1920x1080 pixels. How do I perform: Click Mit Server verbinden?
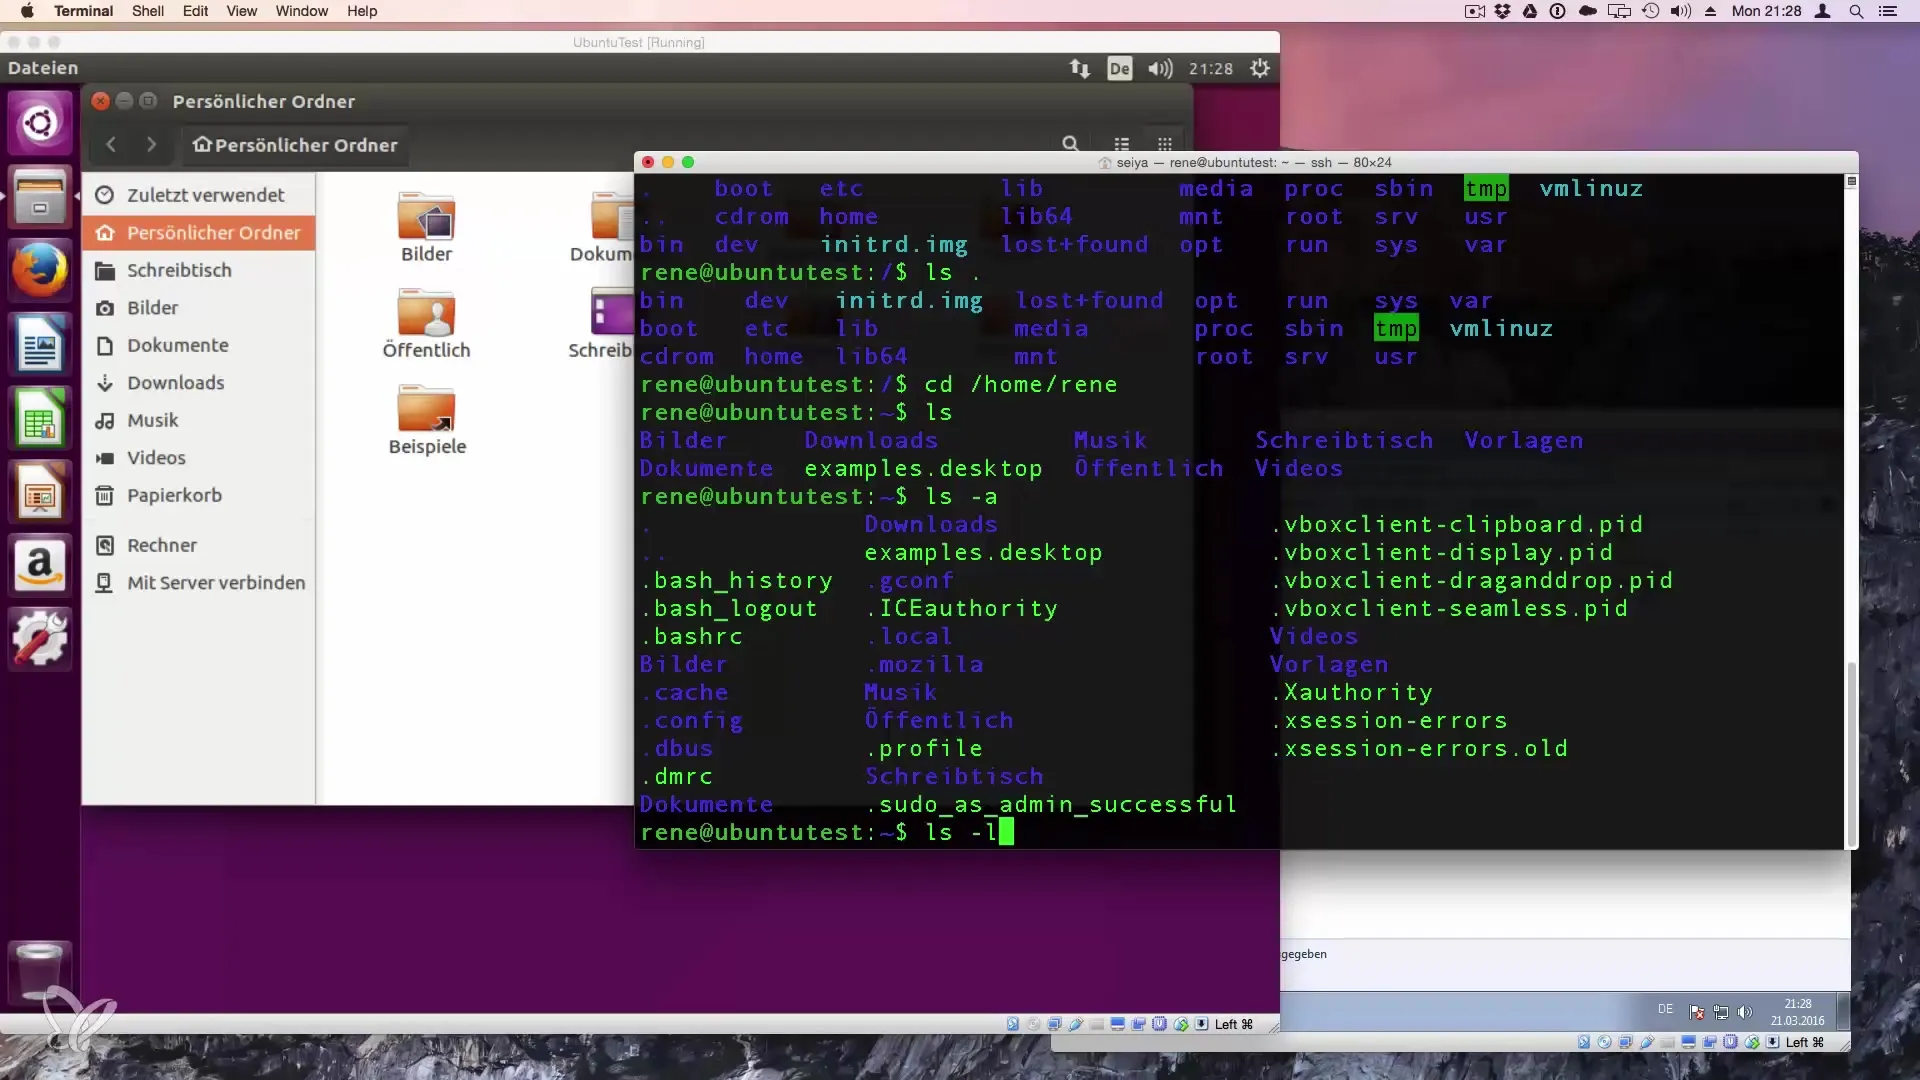[x=199, y=583]
